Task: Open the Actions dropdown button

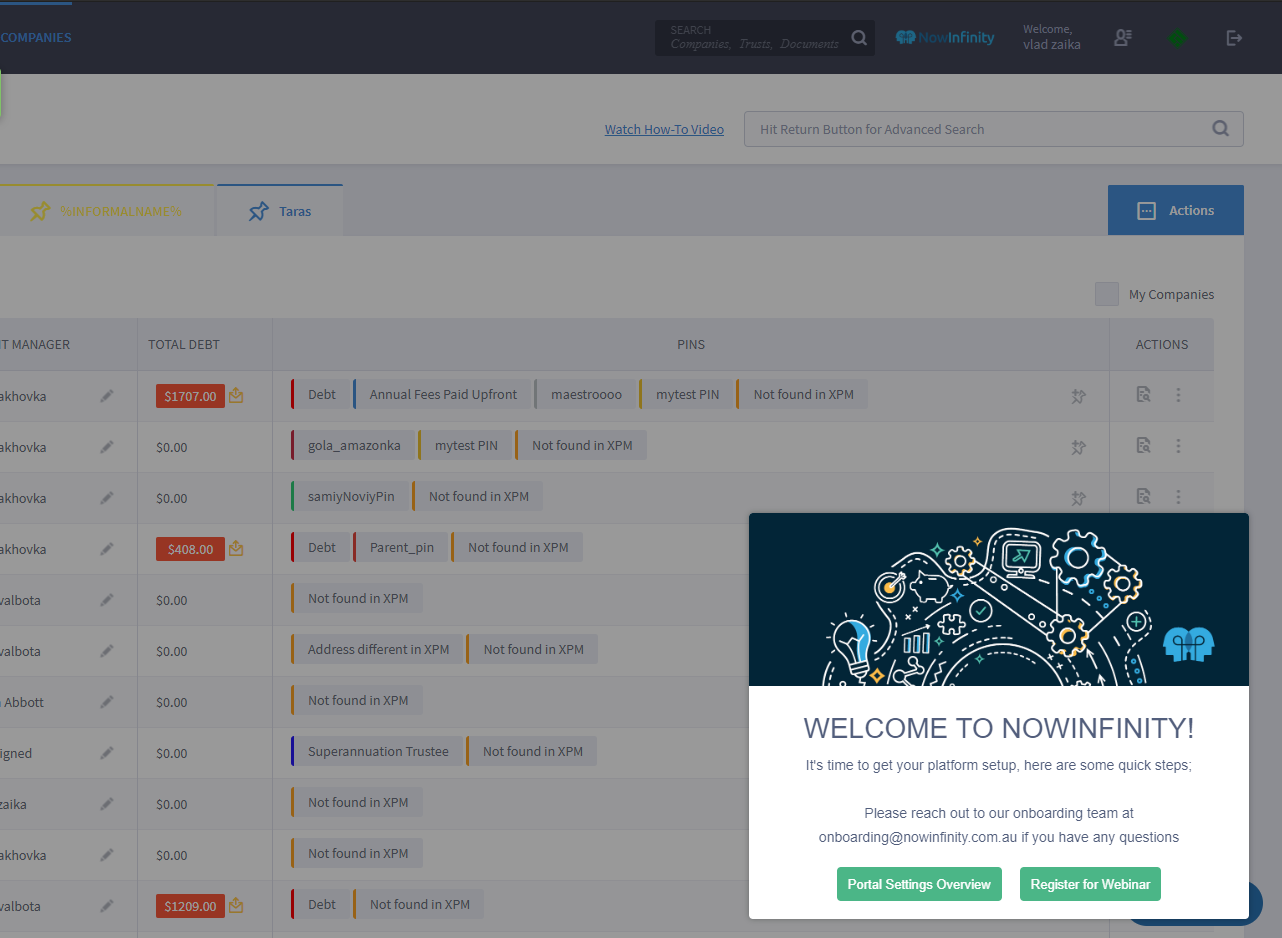Action: point(1176,210)
